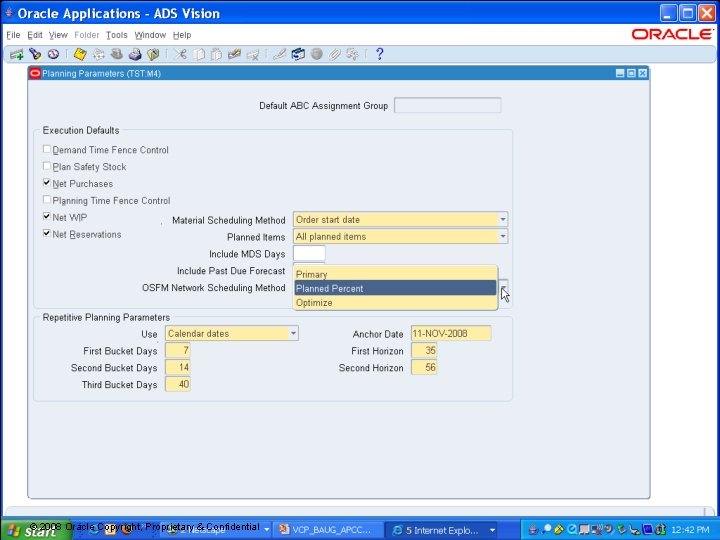
Task: Uncheck the Net WIP checkbox
Action: (46, 216)
